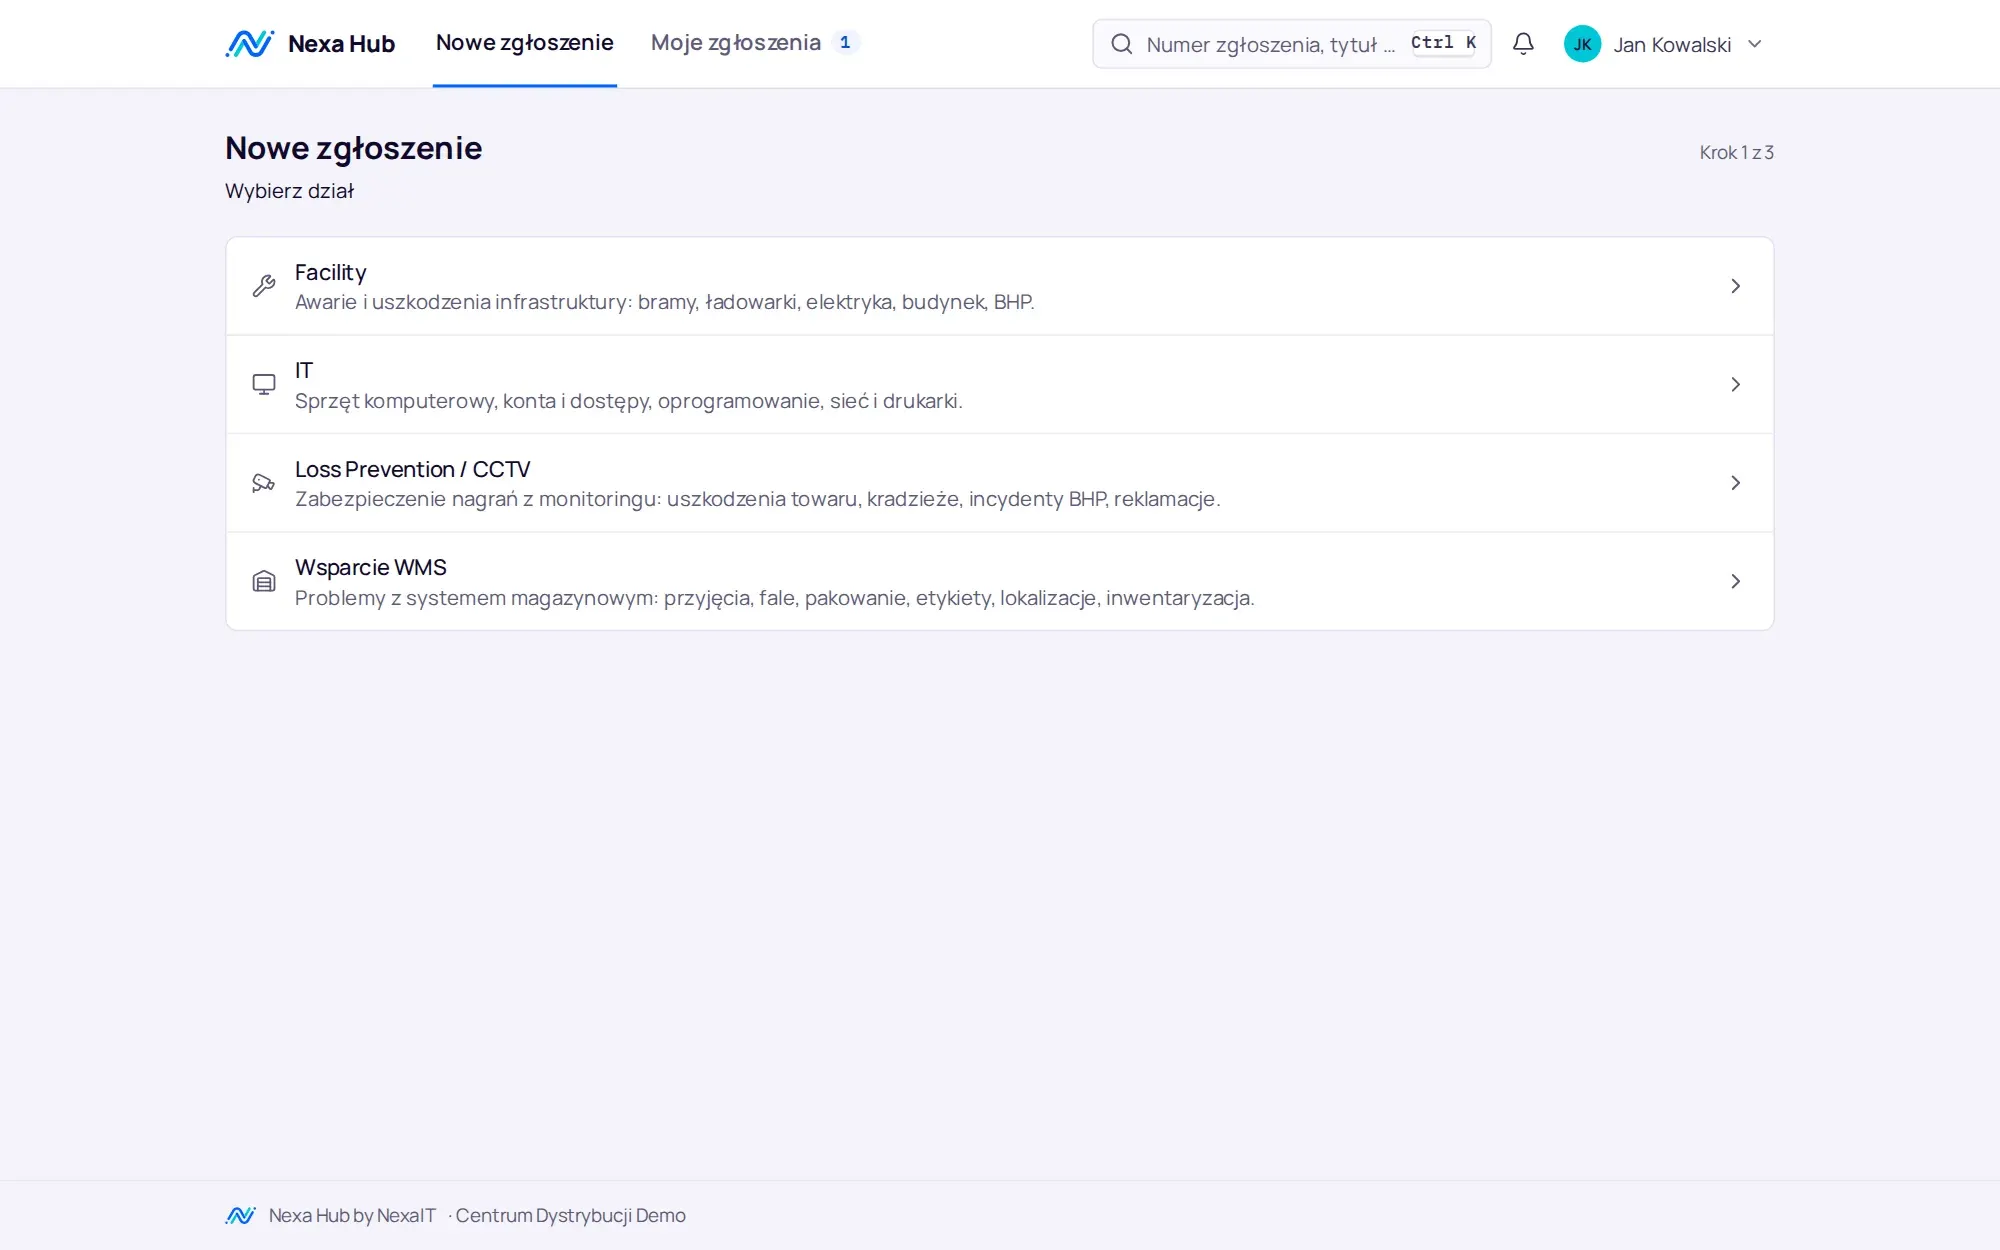This screenshot has height=1250, width=2000.
Task: Open the notifications bell
Action: tap(1523, 44)
